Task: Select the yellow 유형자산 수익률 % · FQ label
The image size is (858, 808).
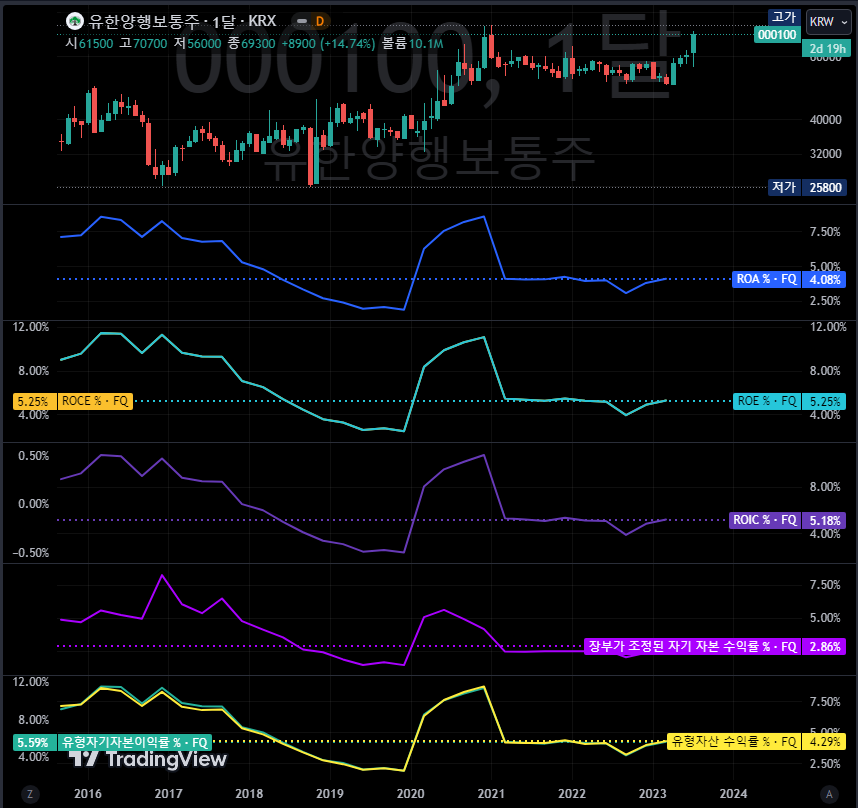Action: point(734,742)
